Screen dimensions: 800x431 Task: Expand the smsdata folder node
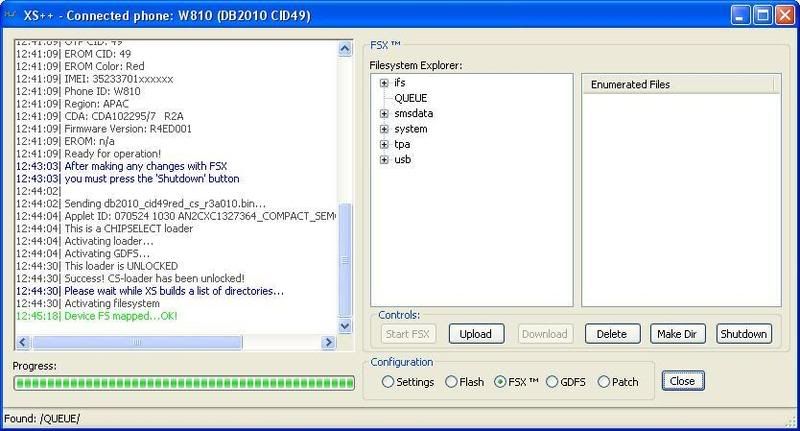[x=384, y=114]
